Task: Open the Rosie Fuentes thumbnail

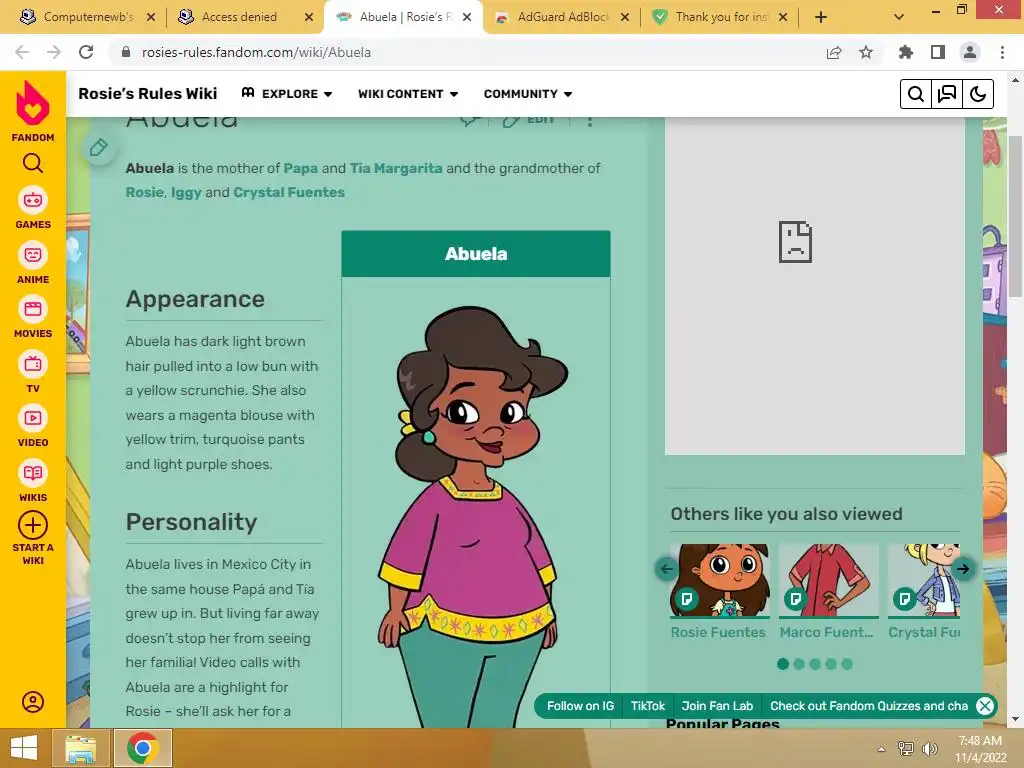Action: (x=720, y=580)
